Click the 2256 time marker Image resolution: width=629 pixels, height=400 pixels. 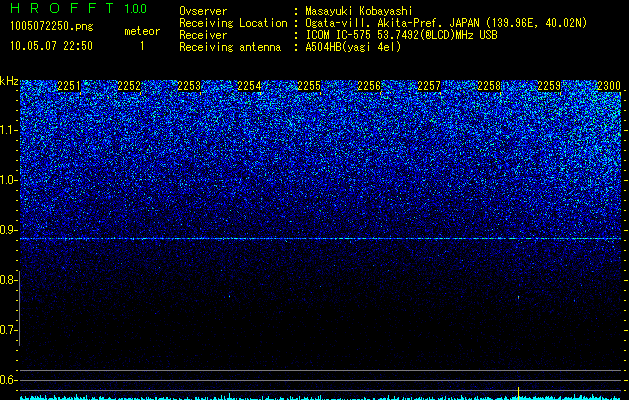[x=369, y=86]
